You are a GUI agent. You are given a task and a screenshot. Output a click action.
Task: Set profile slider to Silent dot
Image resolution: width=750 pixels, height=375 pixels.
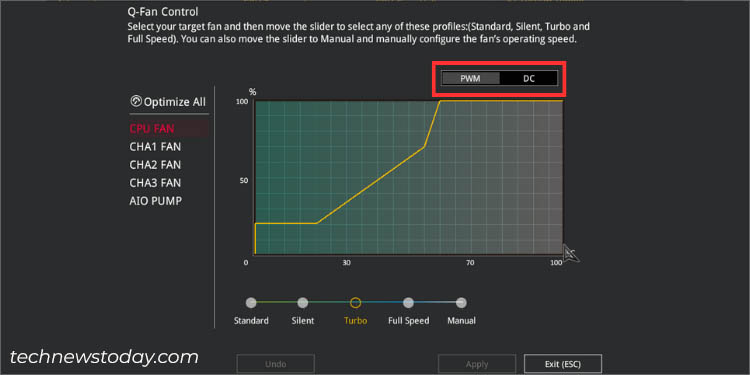coord(303,303)
